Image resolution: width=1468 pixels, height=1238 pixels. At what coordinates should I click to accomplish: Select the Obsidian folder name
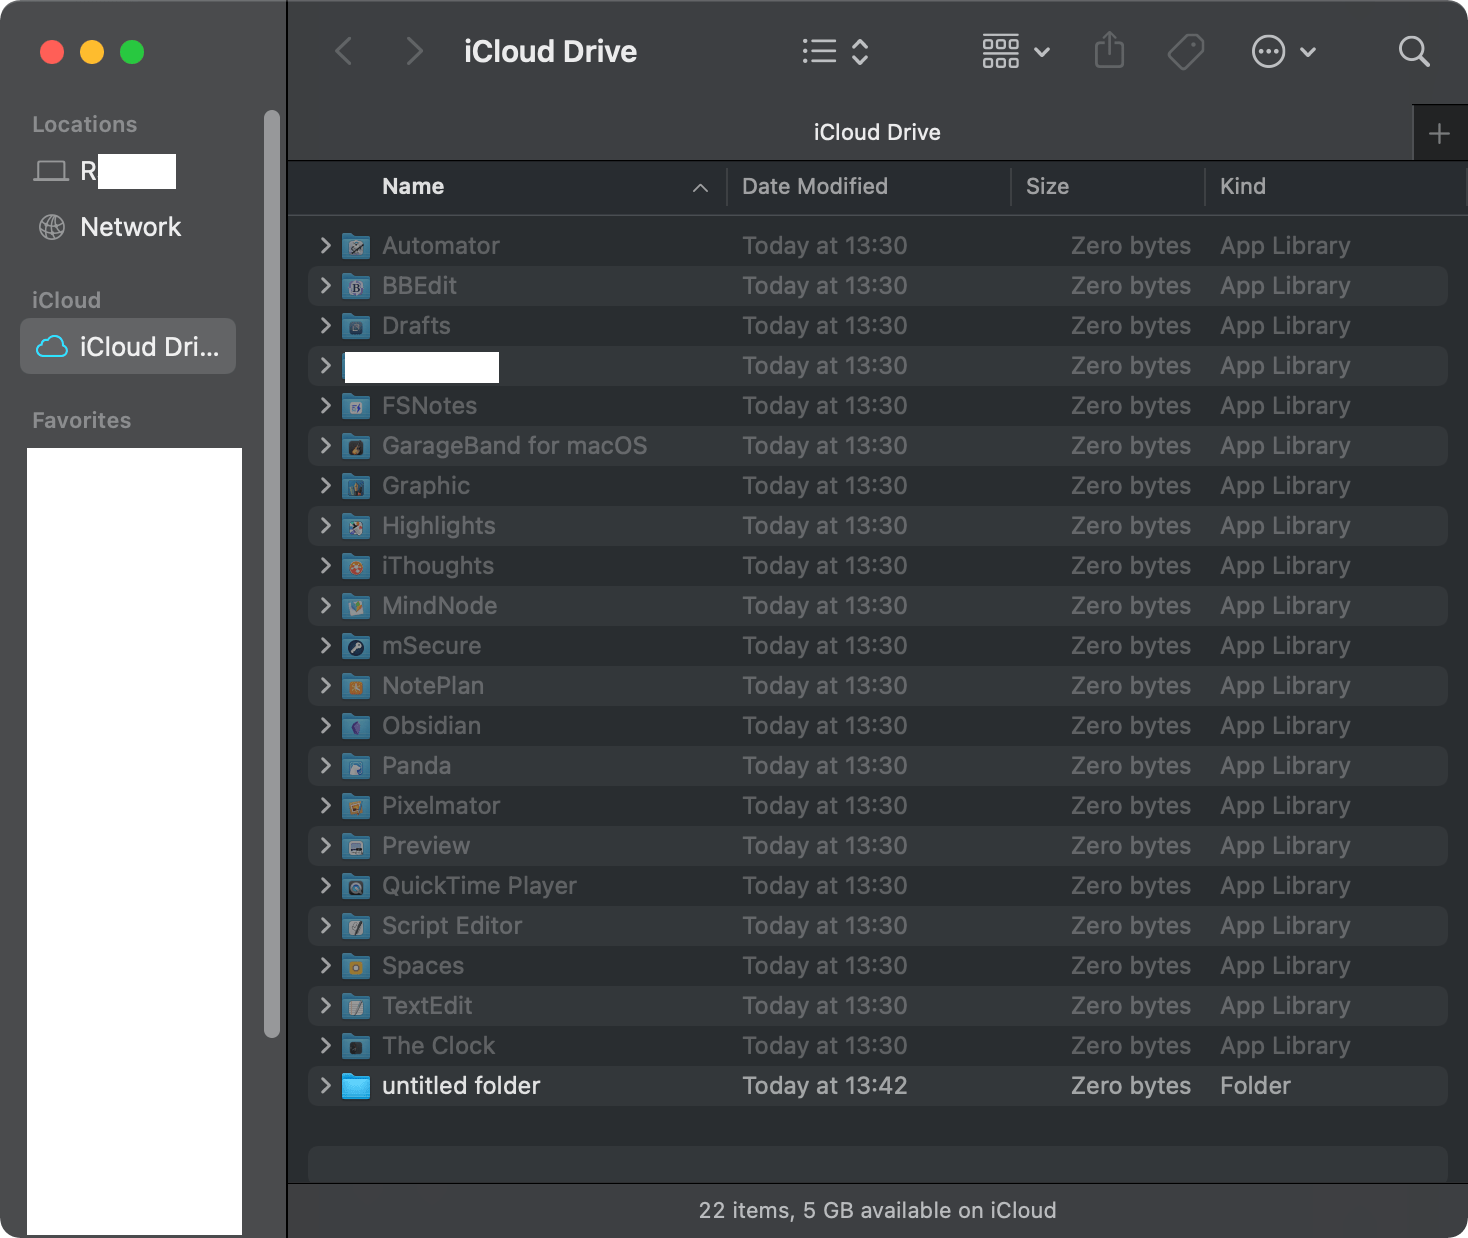click(x=431, y=725)
